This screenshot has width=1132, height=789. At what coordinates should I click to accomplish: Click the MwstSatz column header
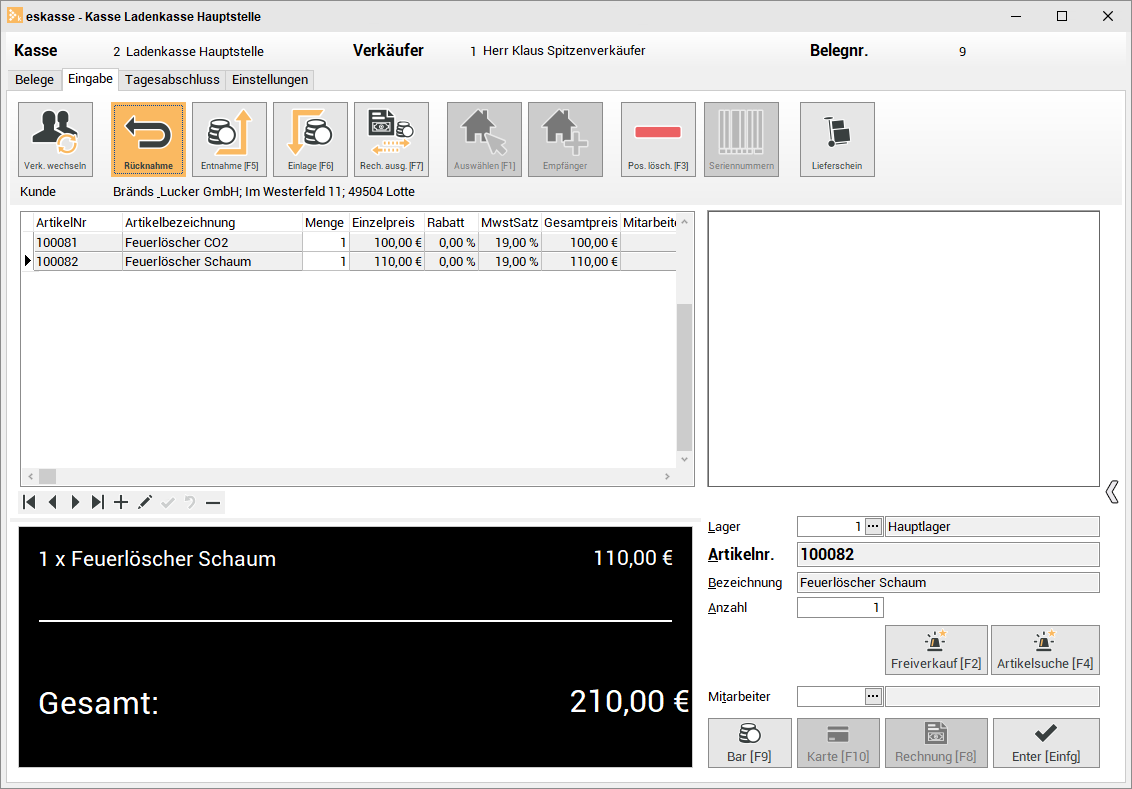[509, 222]
